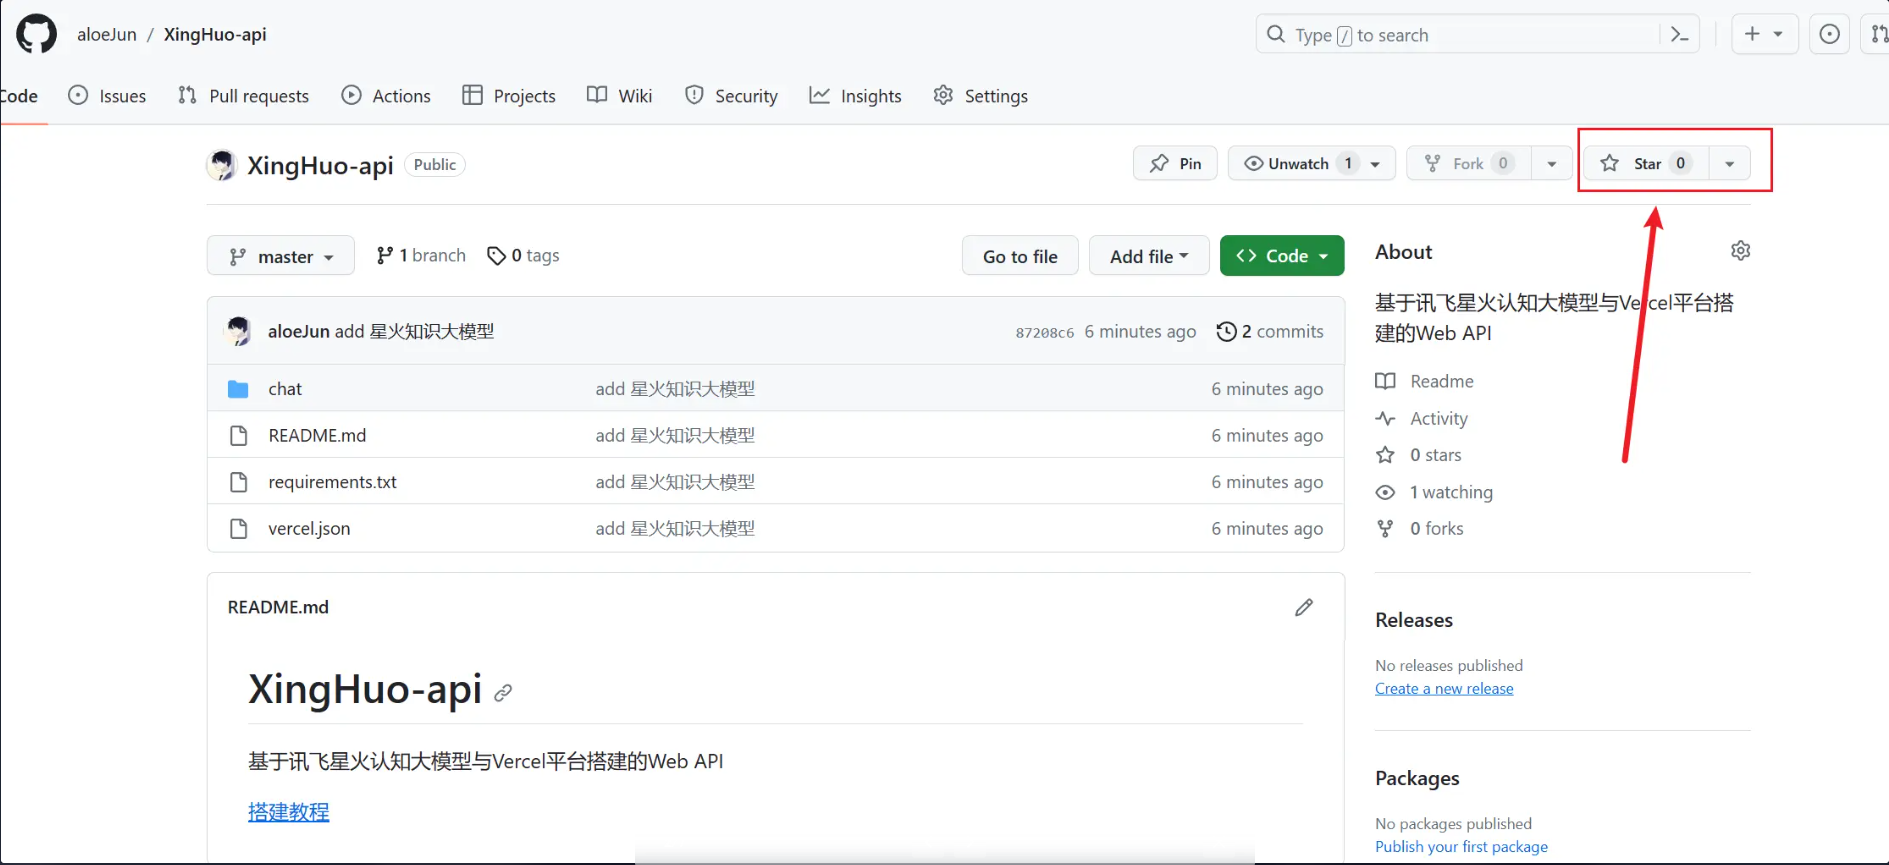
Task: Open the GitHub home logo
Action: 36,34
